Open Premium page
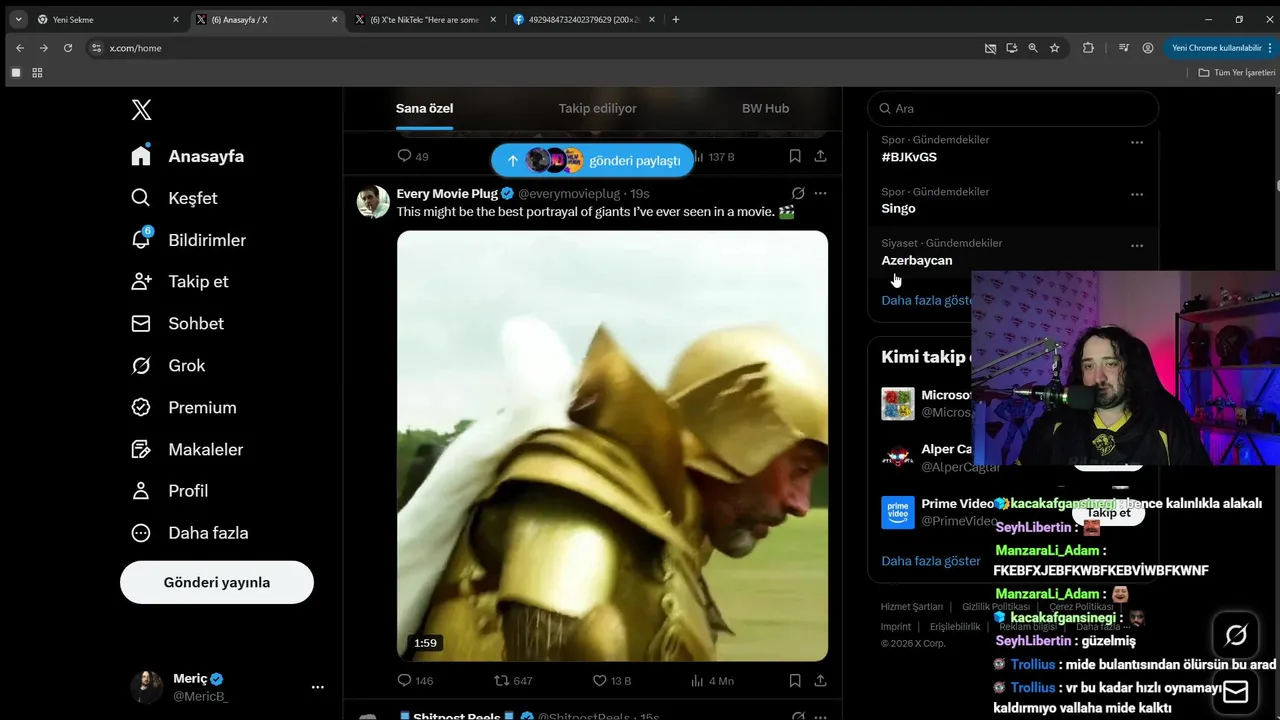1280x720 pixels. [184, 408]
